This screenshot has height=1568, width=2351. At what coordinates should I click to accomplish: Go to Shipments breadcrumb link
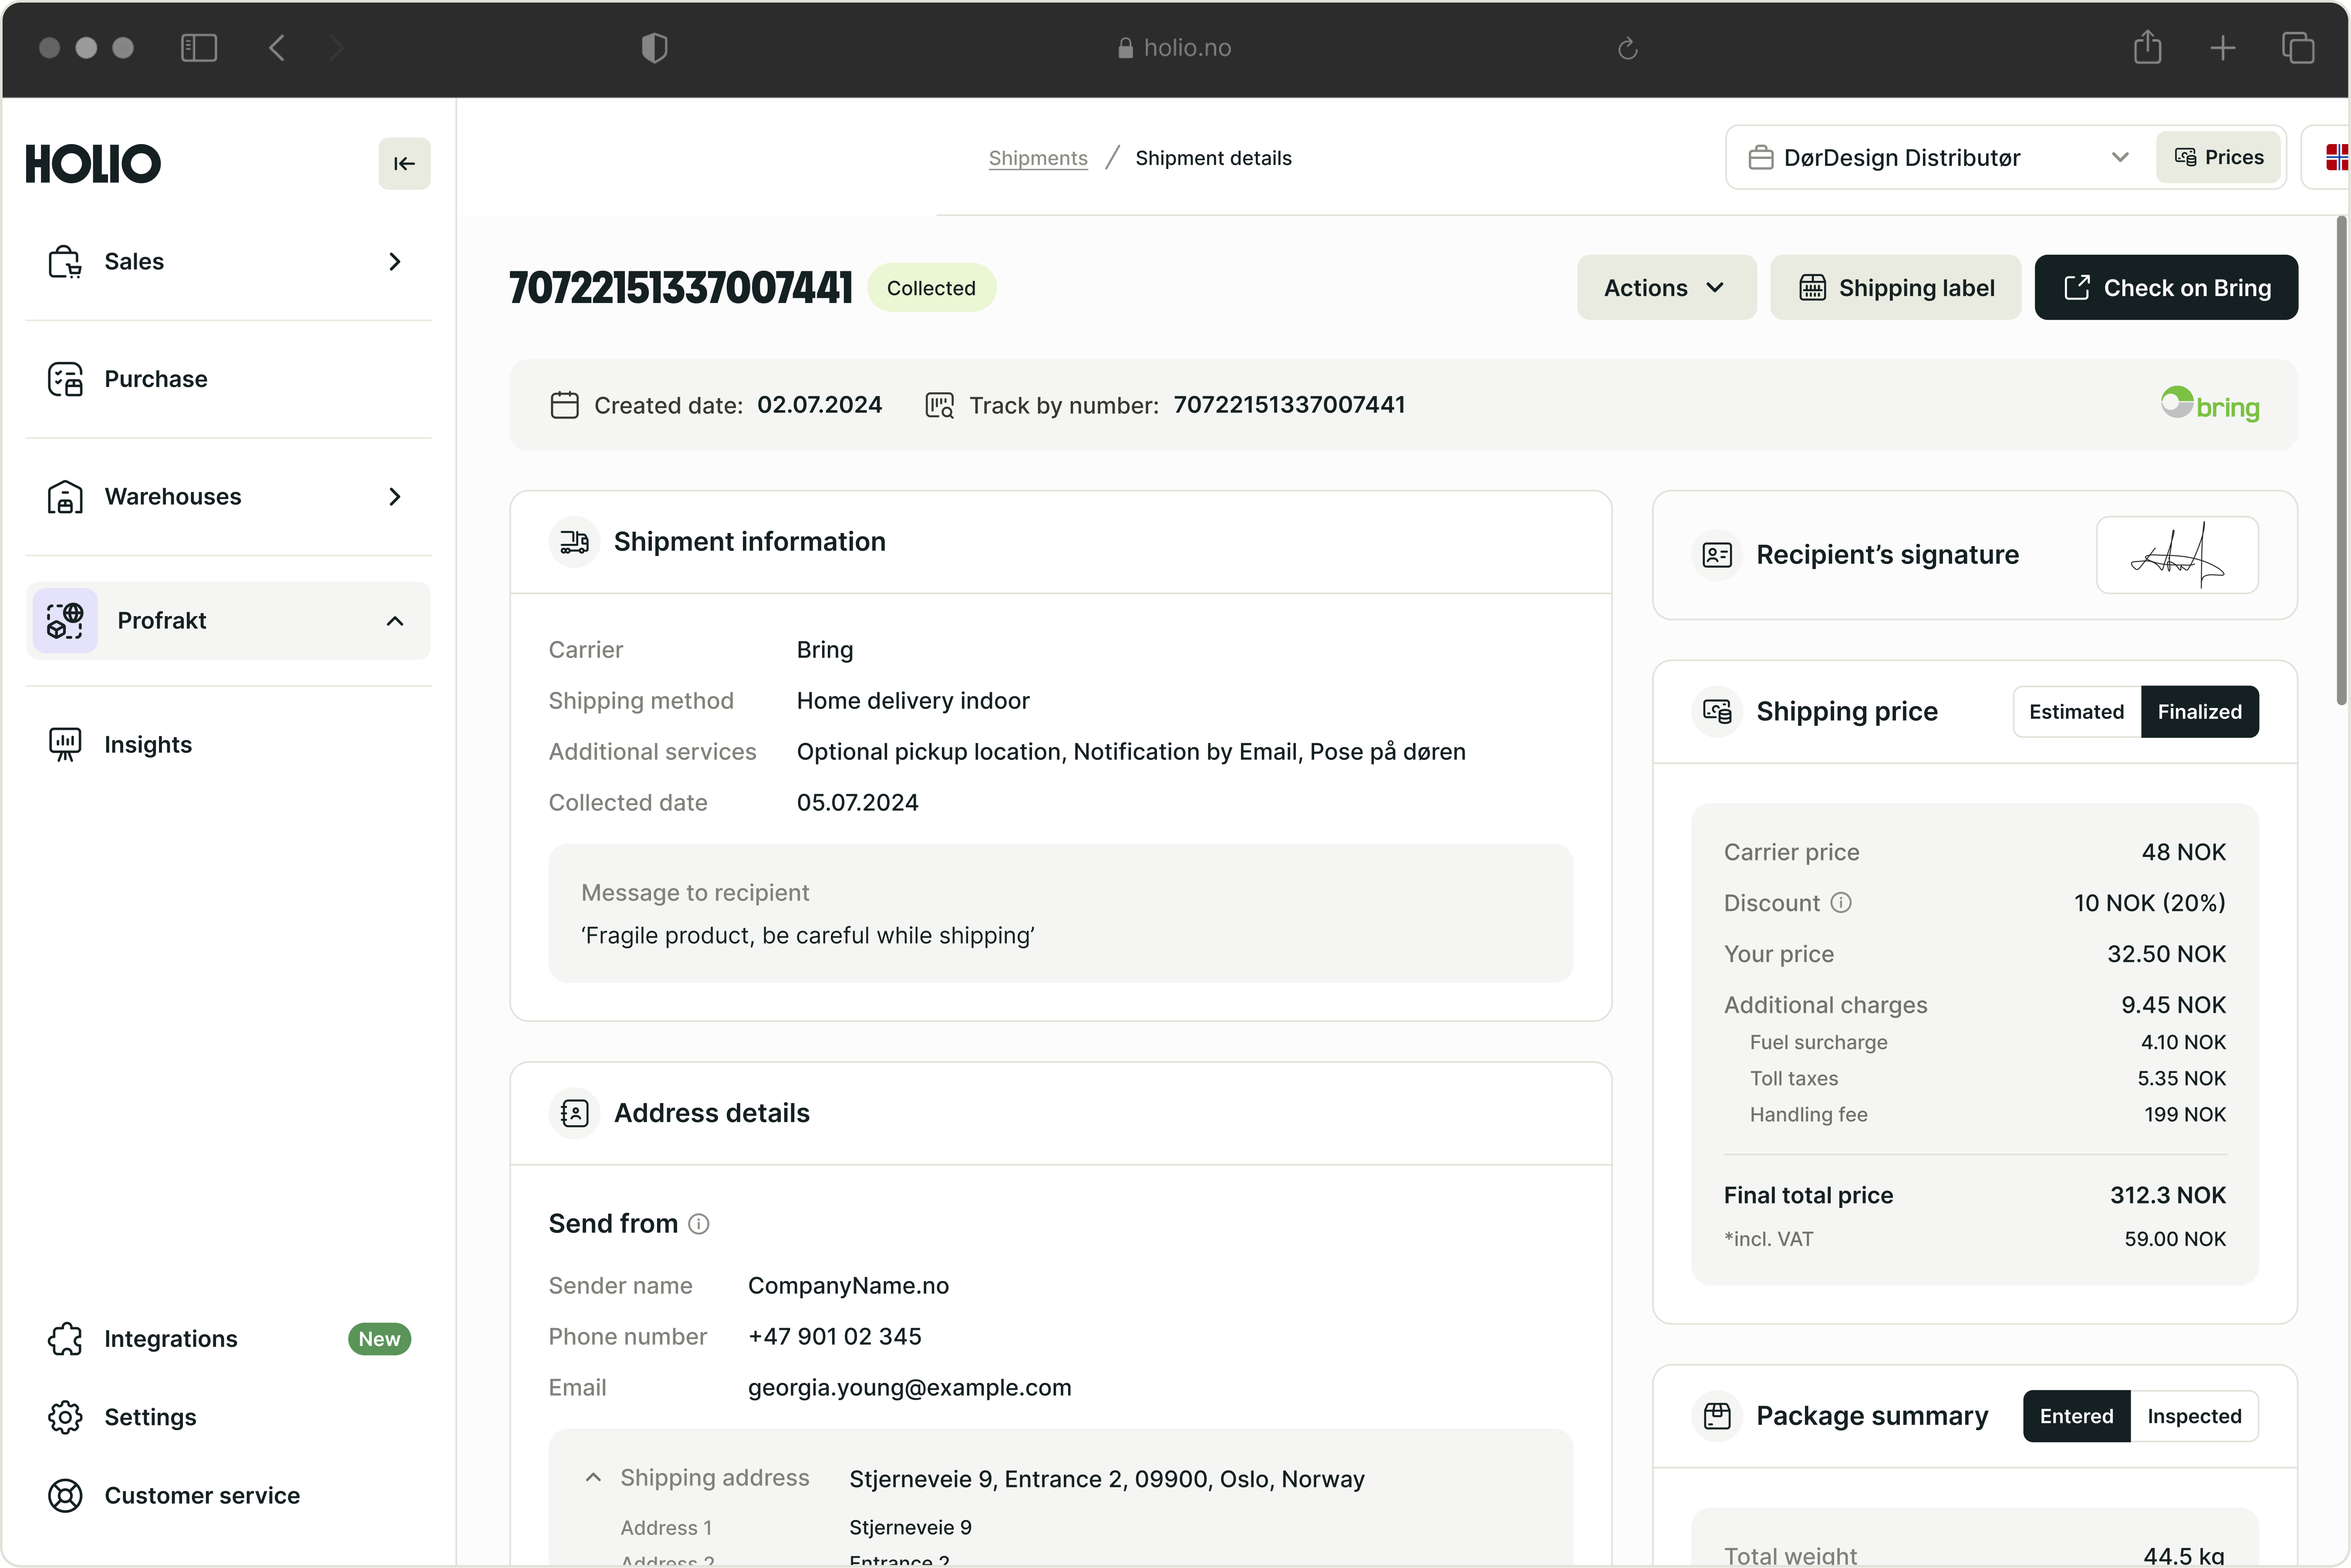[1037, 158]
